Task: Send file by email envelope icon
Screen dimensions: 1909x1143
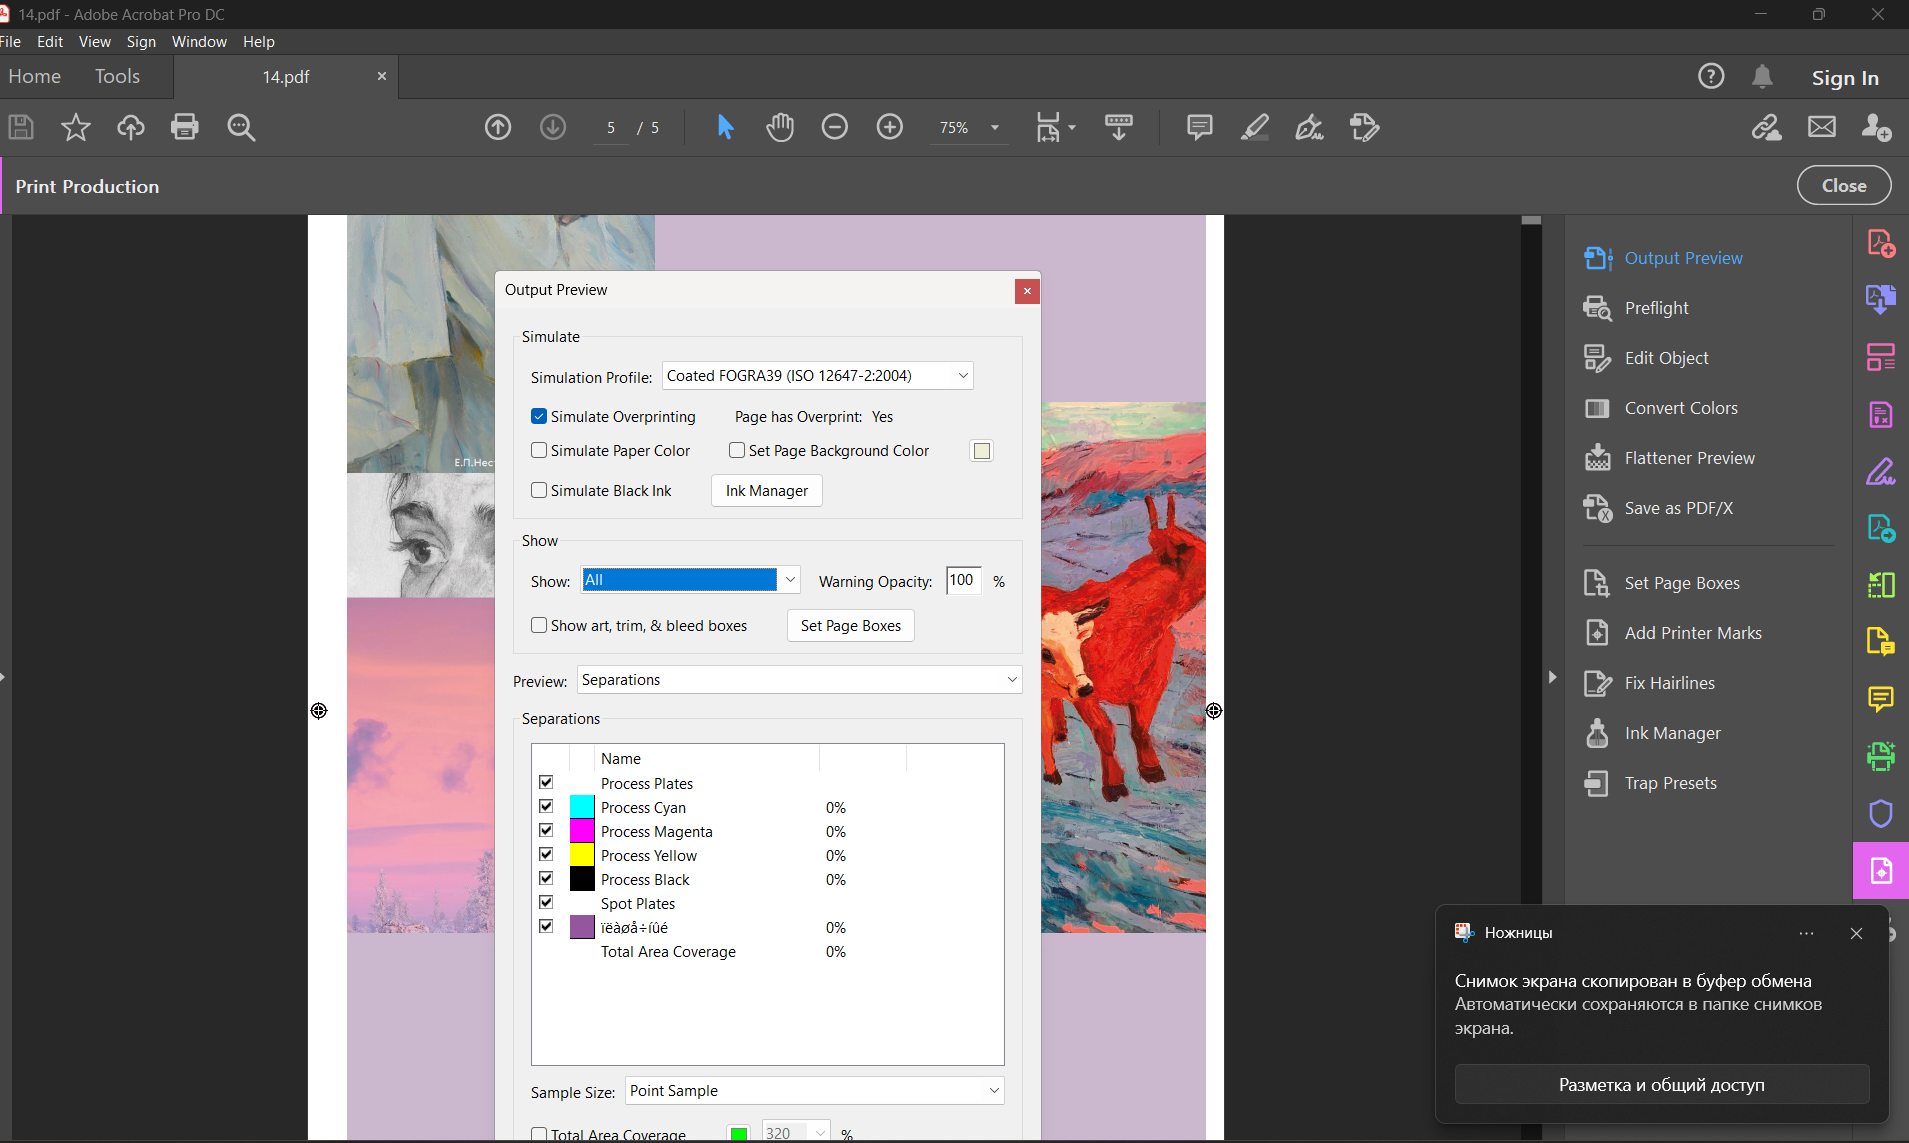Action: coord(1822,127)
